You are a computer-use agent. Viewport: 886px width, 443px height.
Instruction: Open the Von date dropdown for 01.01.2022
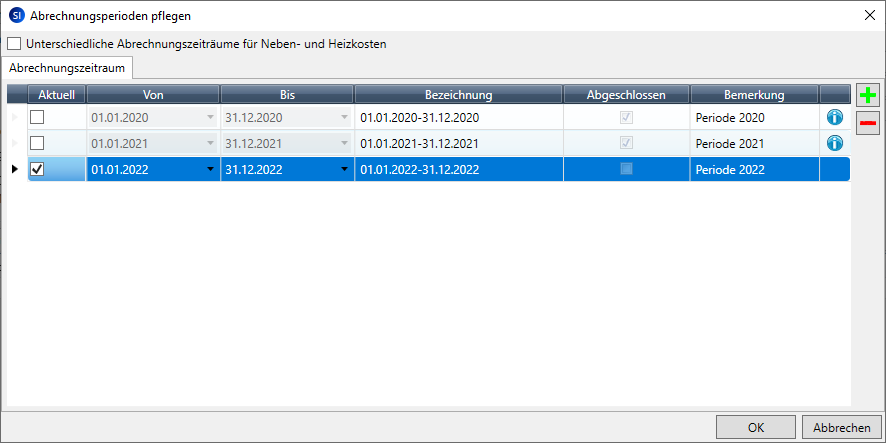pyautogui.click(x=210, y=169)
